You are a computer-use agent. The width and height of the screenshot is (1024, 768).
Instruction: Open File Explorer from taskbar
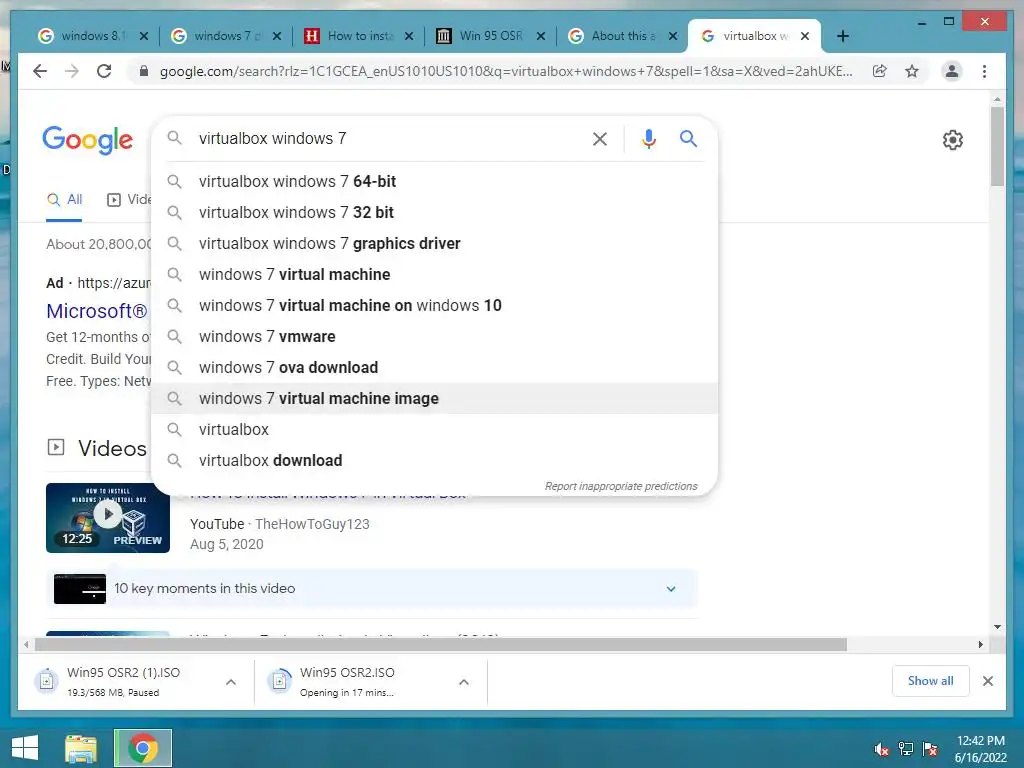click(x=81, y=748)
